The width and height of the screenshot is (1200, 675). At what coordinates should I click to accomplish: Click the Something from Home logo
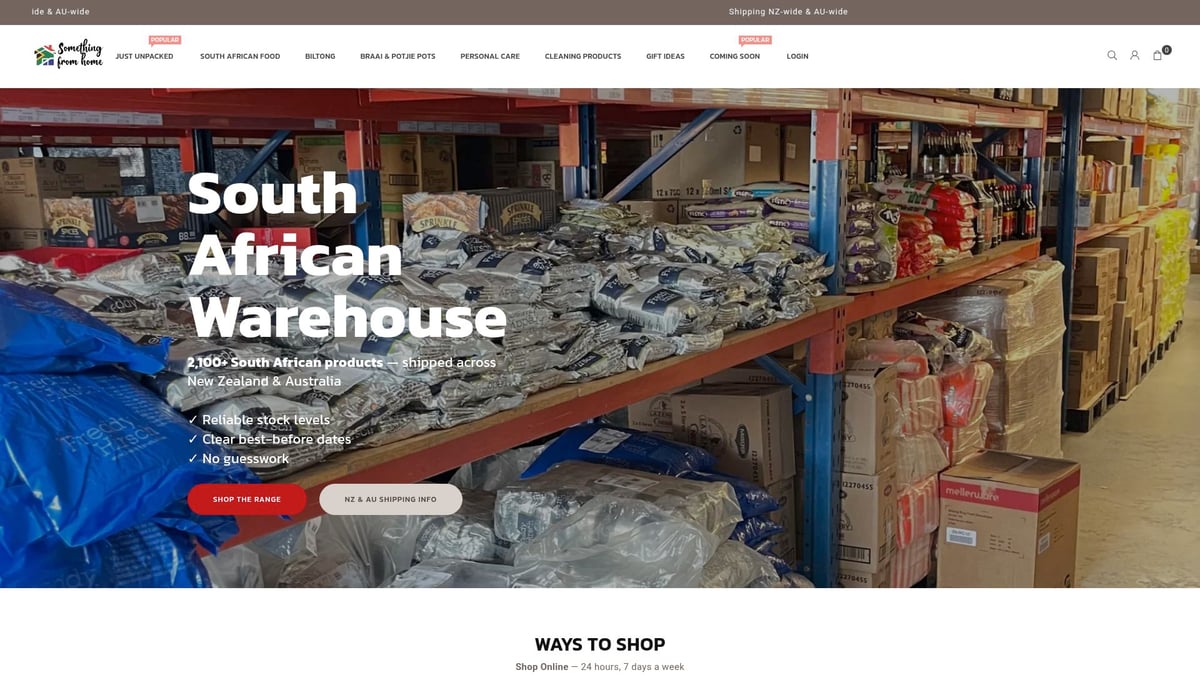pyautogui.click(x=68, y=55)
